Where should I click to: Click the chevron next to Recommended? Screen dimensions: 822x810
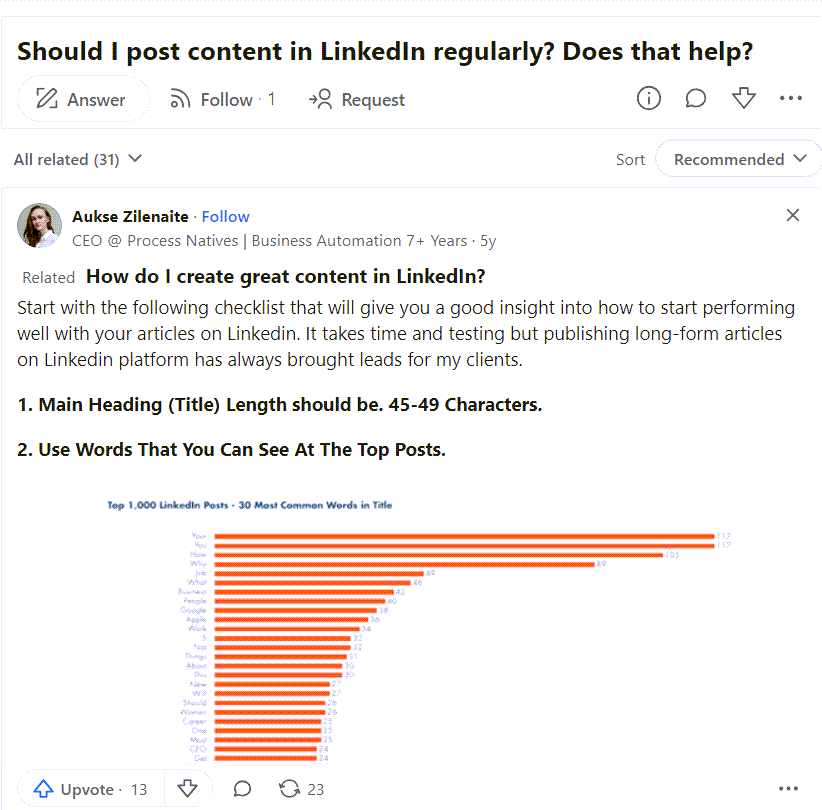pos(801,158)
